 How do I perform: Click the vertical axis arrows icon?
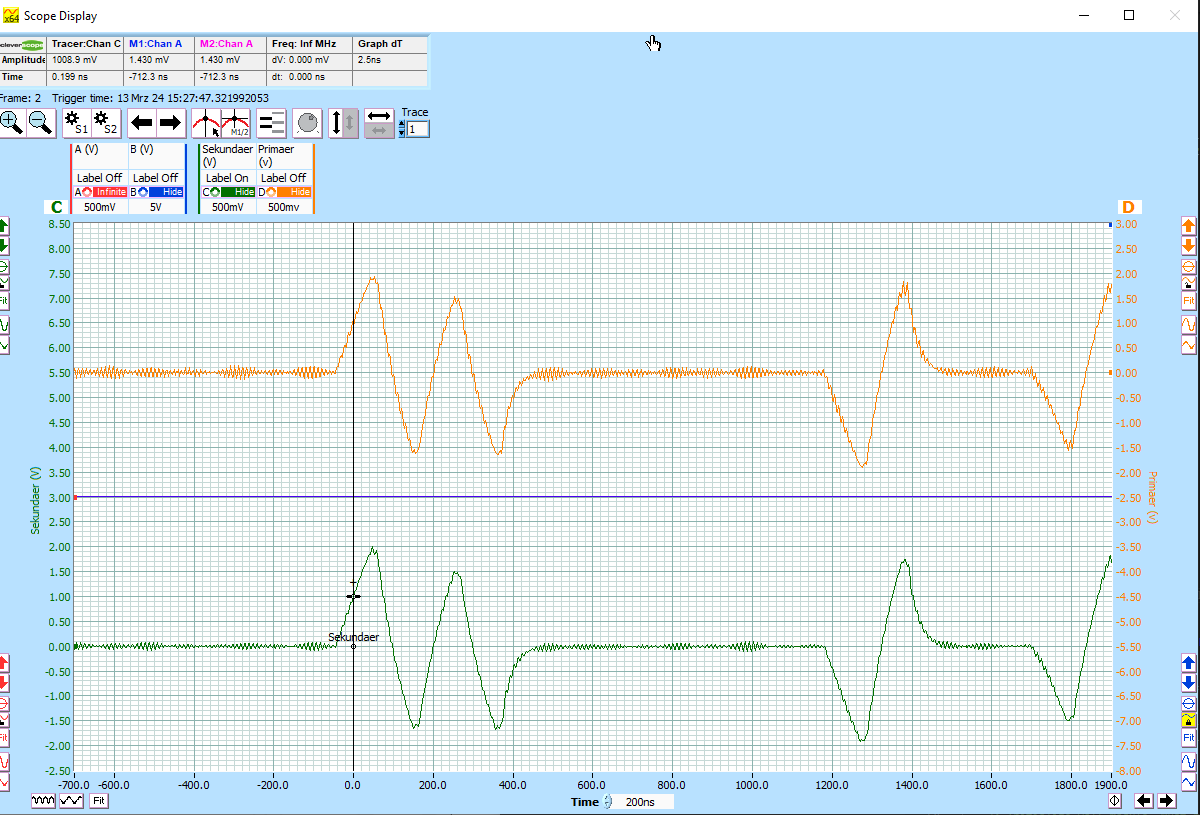click(344, 123)
